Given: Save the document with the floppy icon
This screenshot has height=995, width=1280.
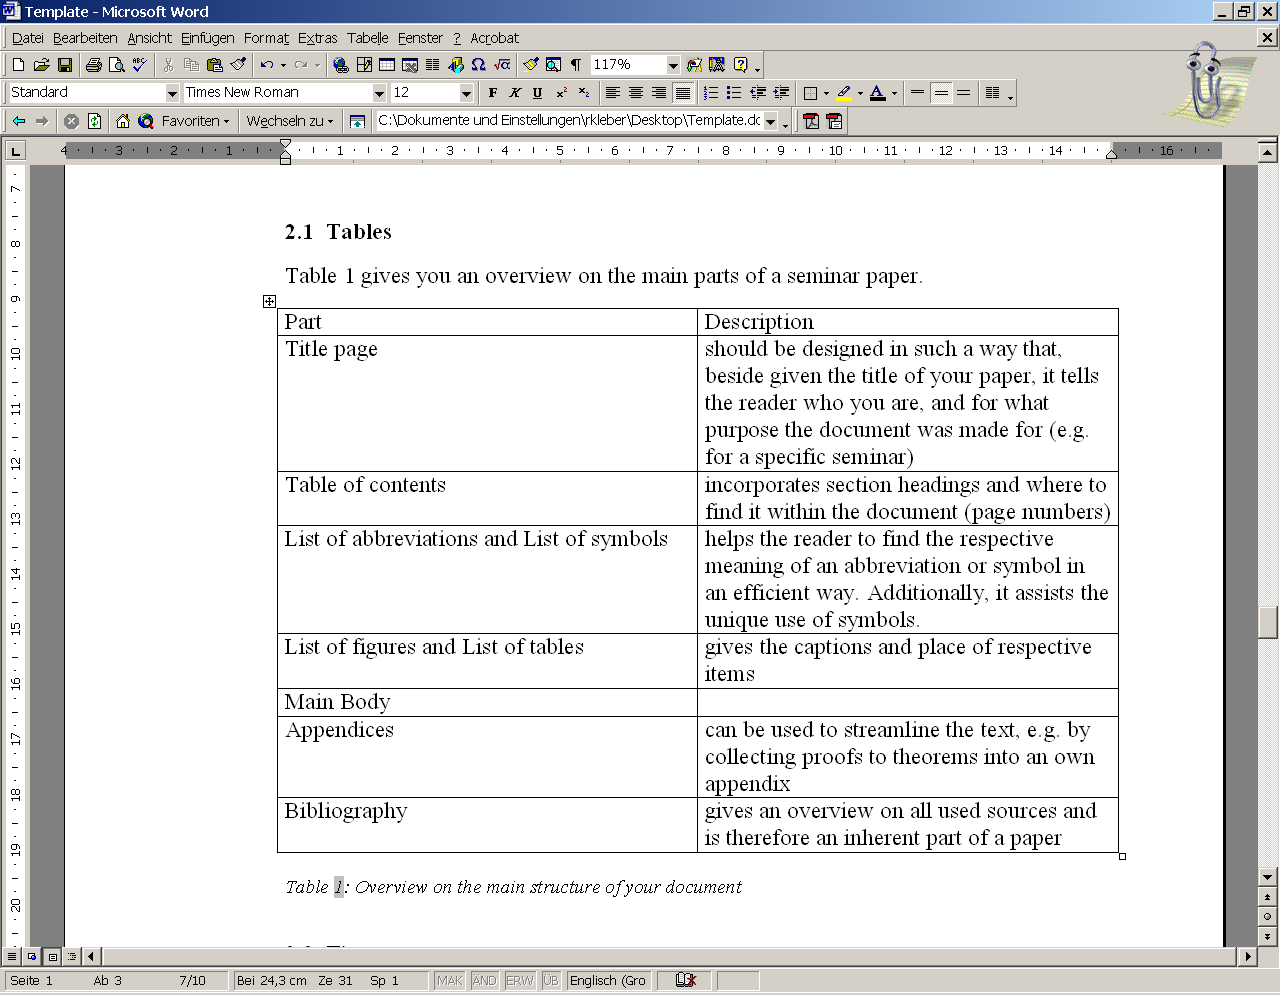Looking at the screenshot, I should click(65, 65).
